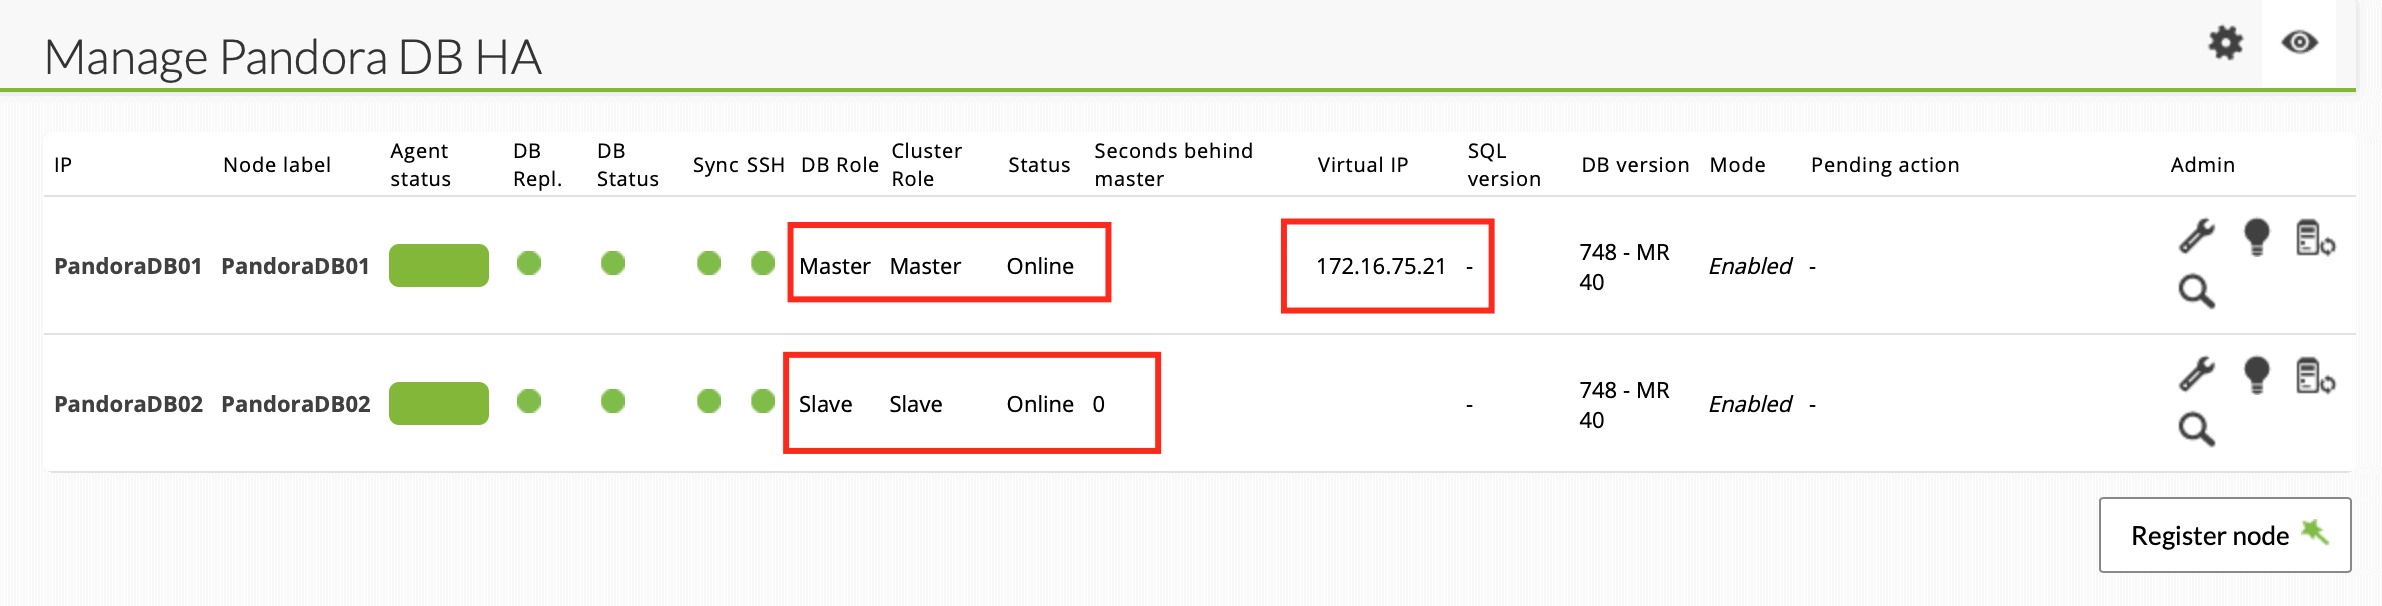Click the Cluster Role column header

[x=926, y=164]
